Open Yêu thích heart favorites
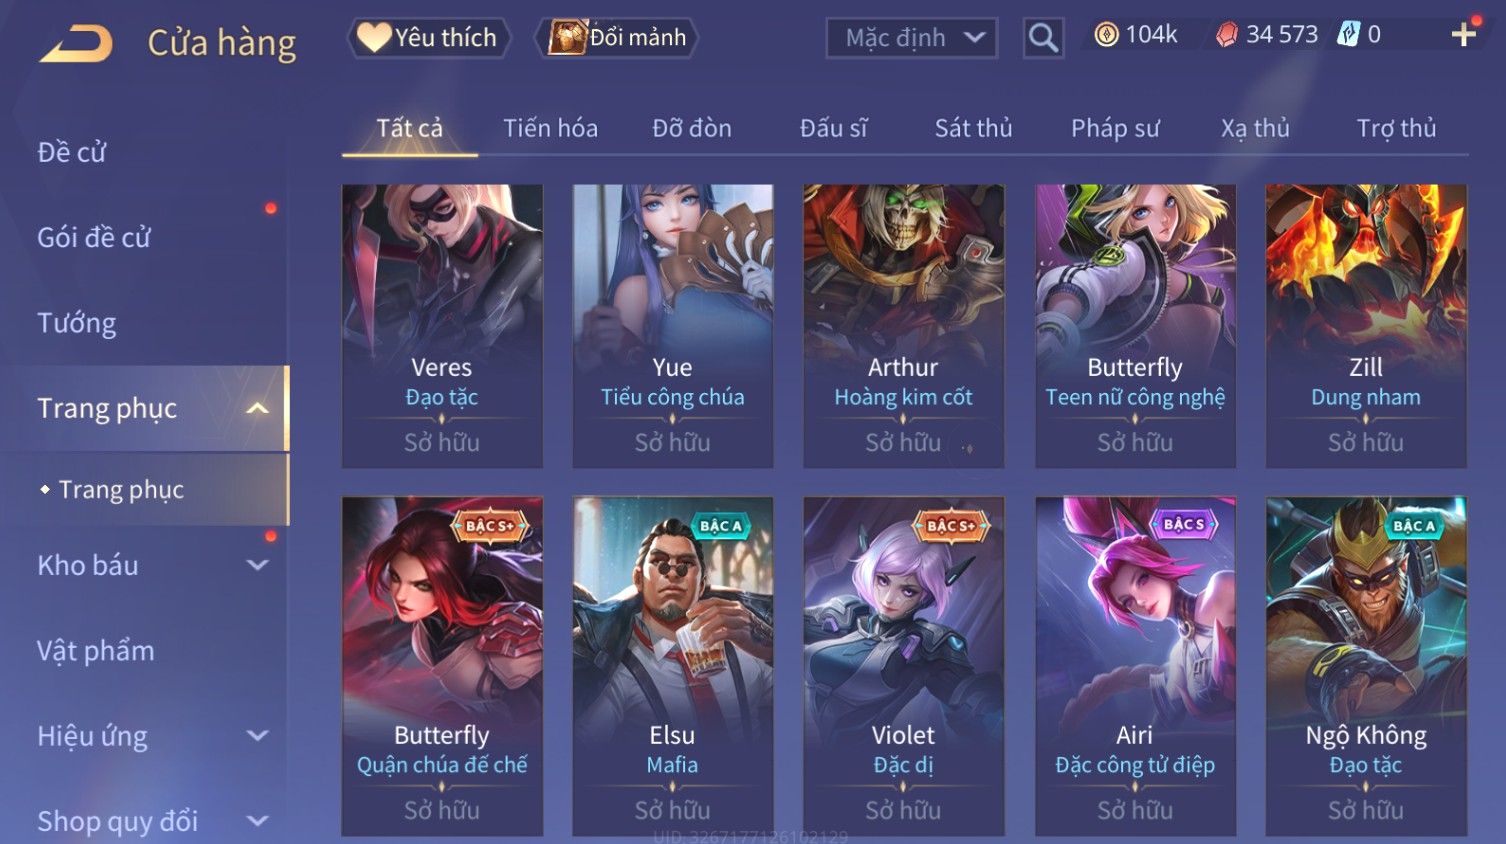Screen dimensions: 1506x844 (429, 38)
